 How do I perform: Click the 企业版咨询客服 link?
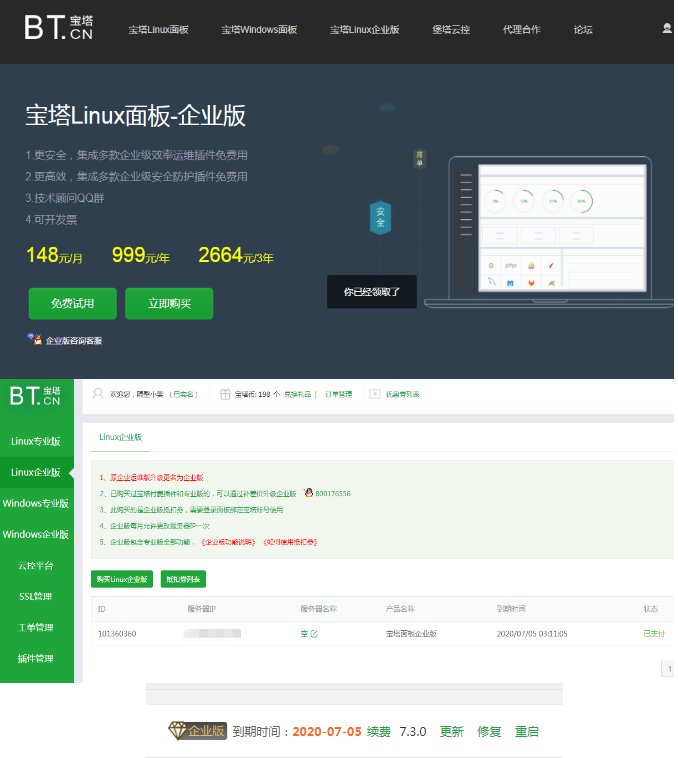click(74, 340)
